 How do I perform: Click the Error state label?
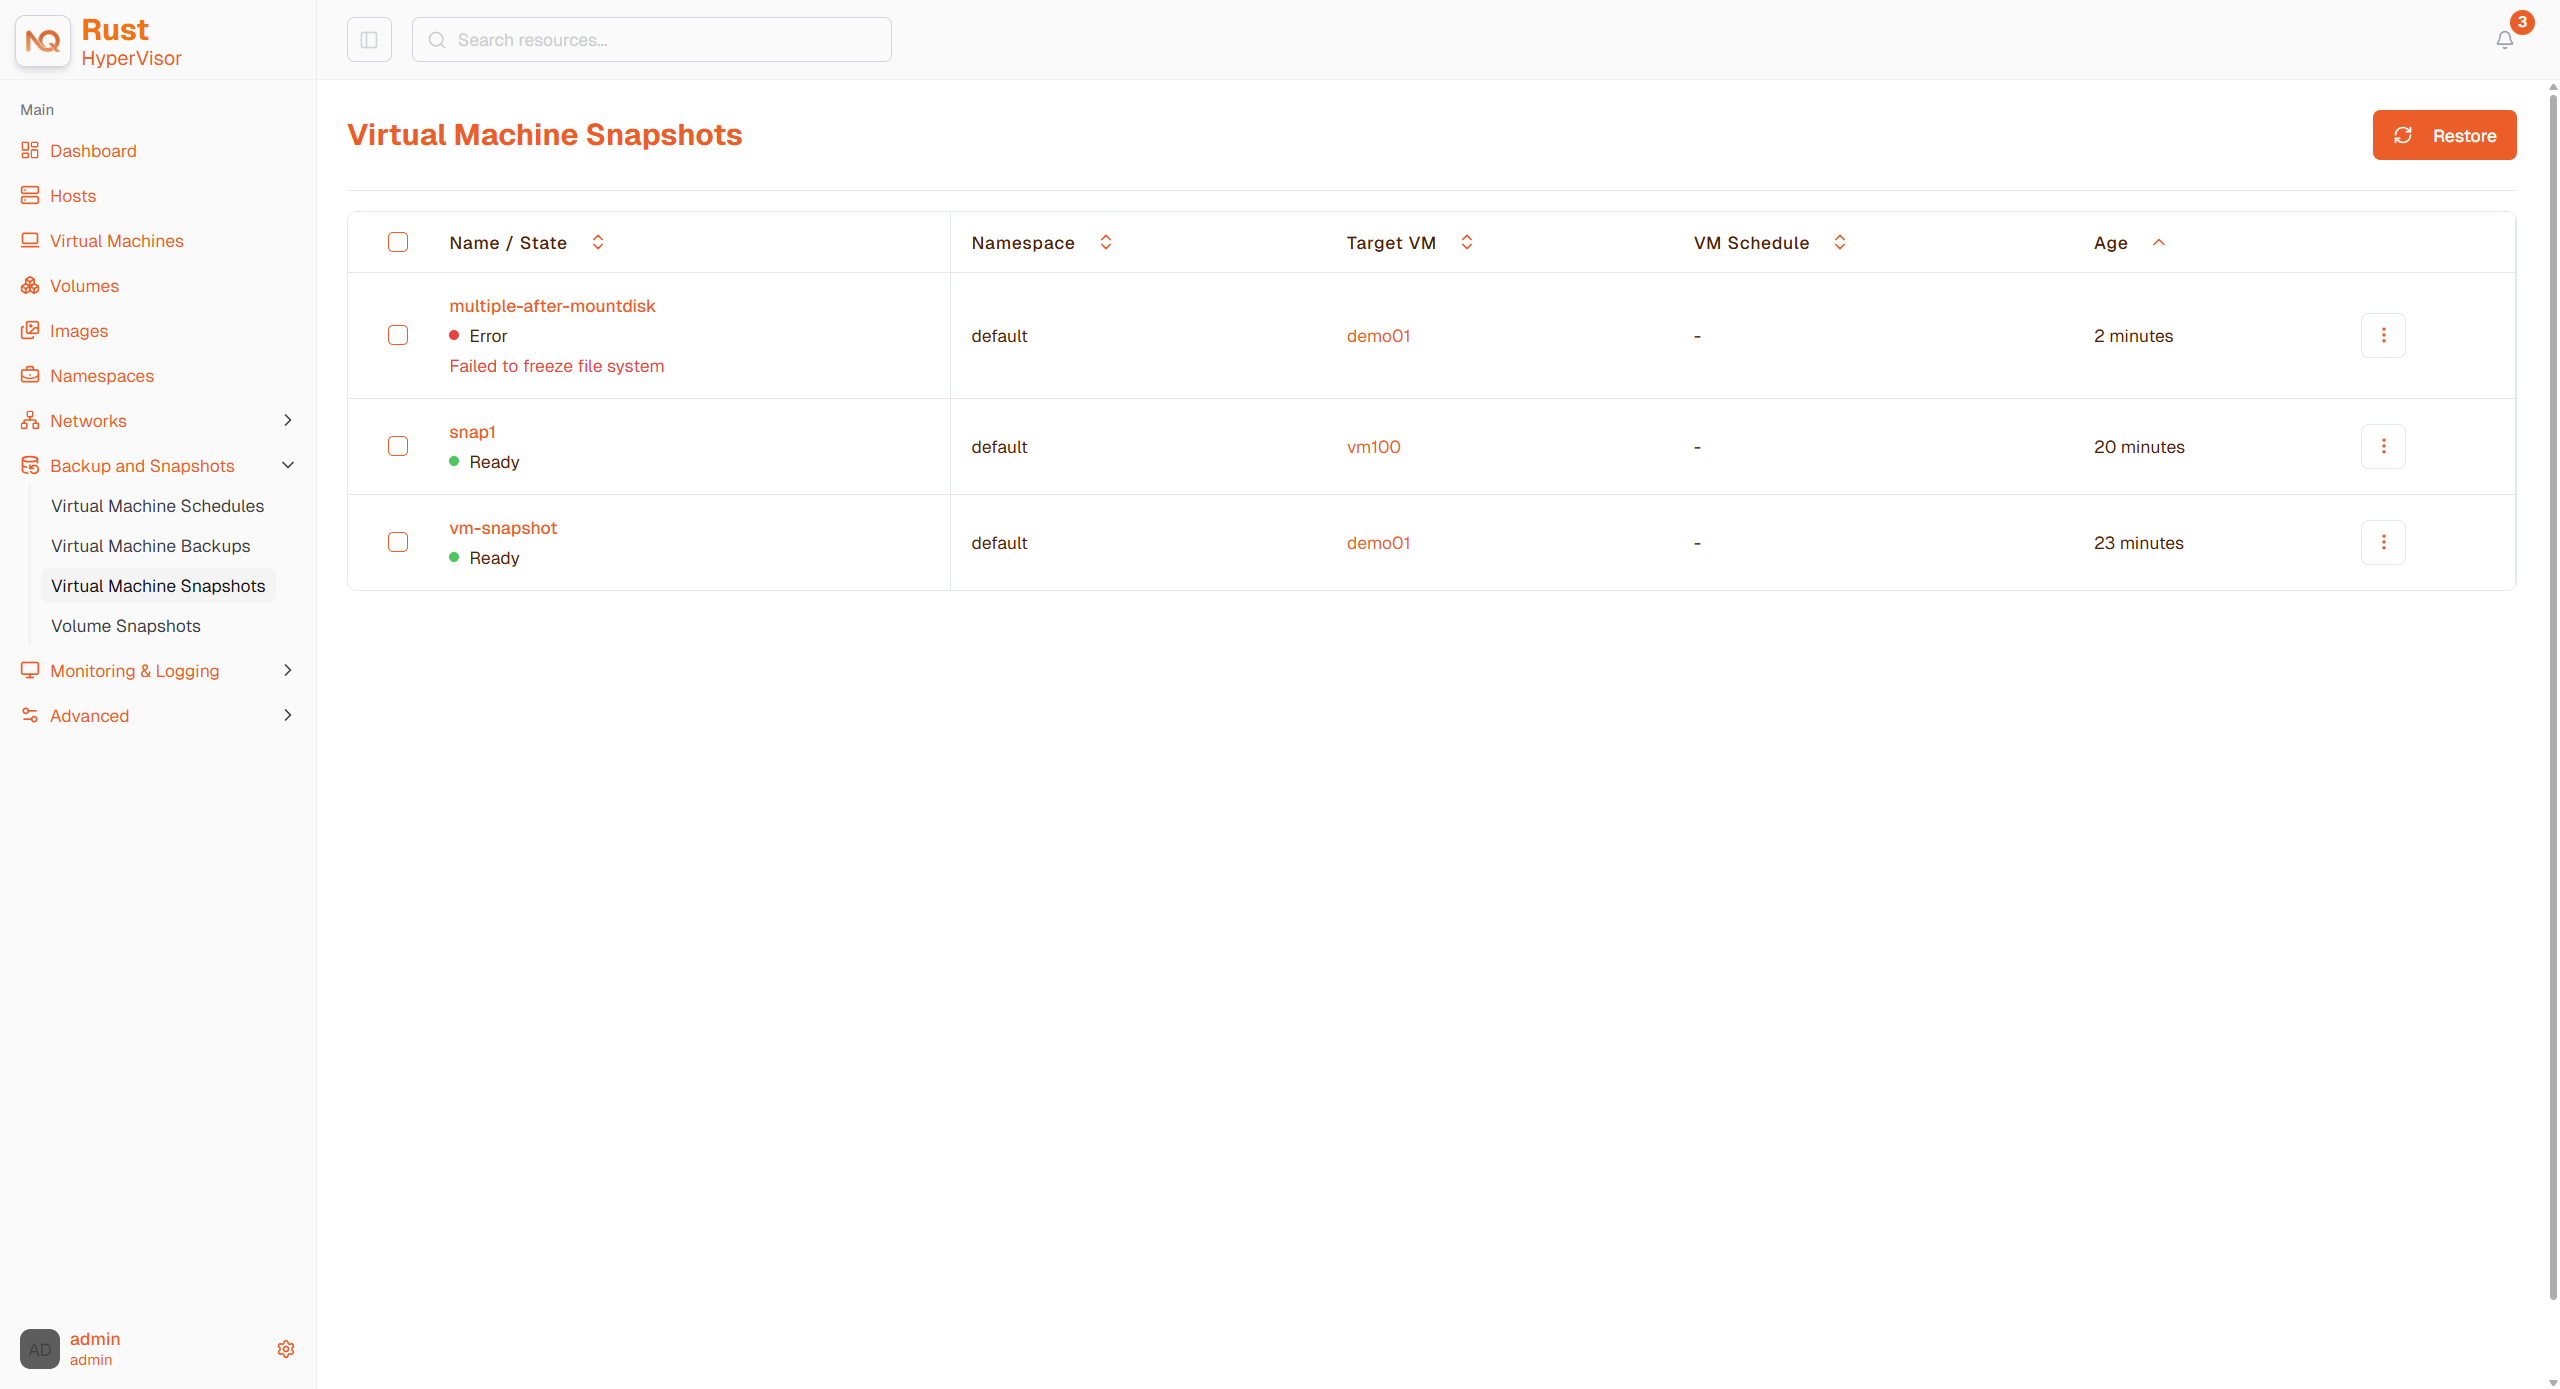pyautogui.click(x=488, y=336)
